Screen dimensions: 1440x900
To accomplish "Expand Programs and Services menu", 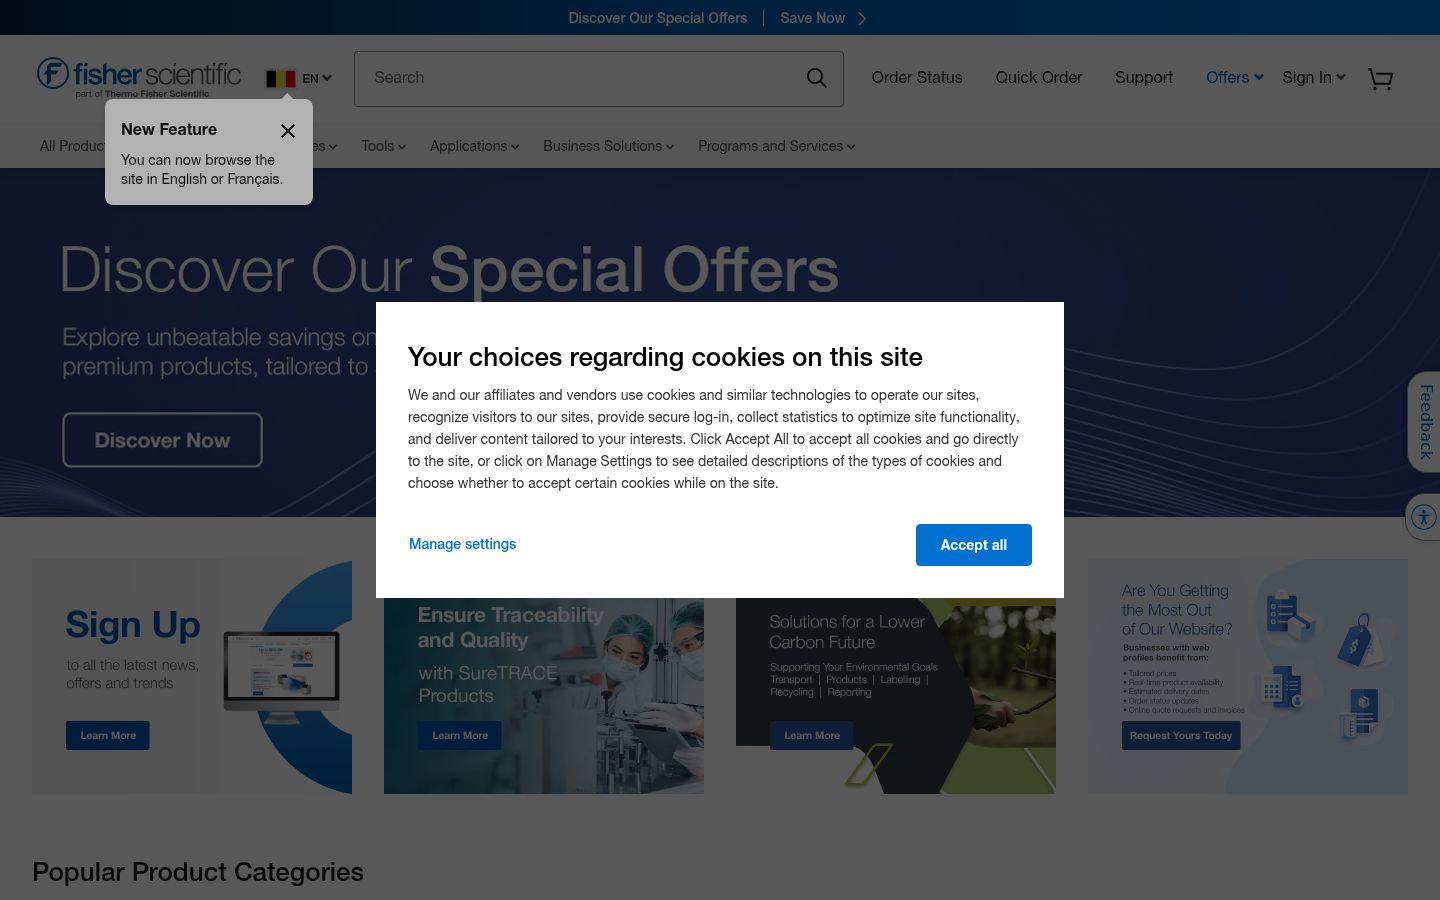I will (776, 146).
